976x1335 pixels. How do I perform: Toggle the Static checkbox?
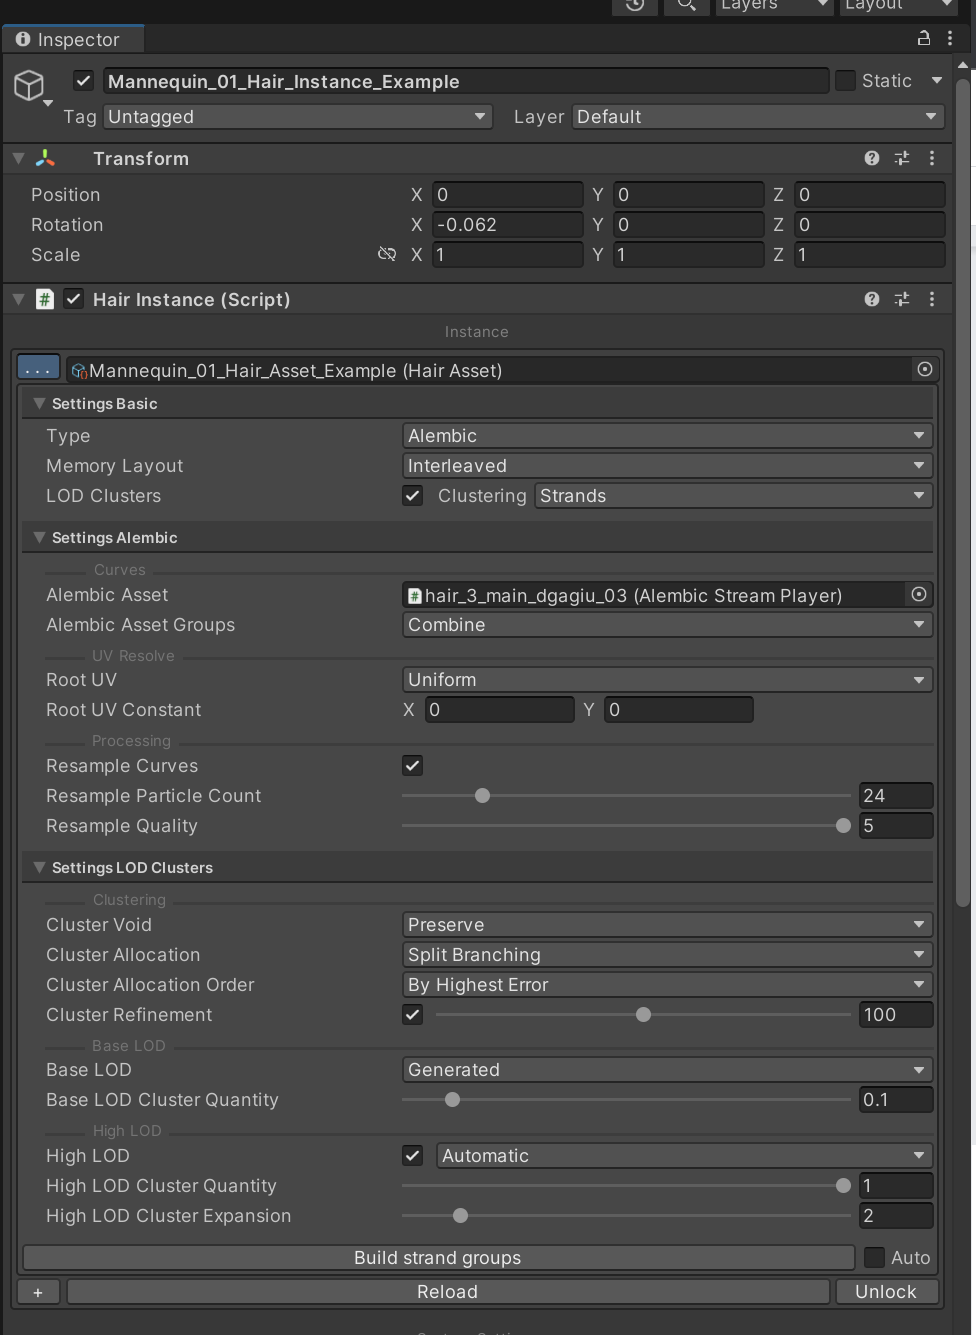click(x=846, y=81)
